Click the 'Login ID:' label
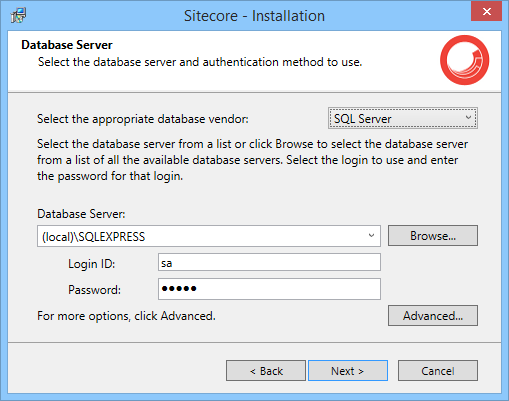The image size is (509, 401). (x=91, y=264)
